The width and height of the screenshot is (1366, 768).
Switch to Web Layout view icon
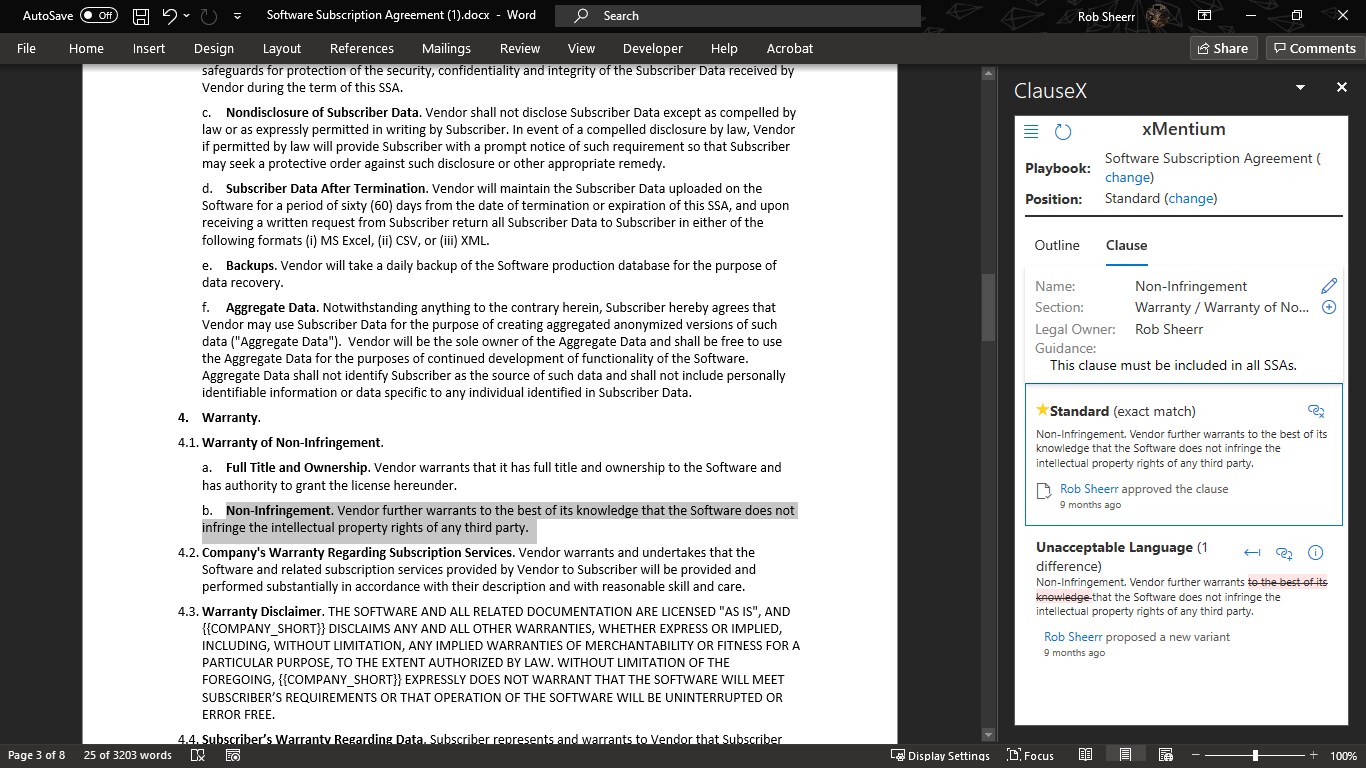pyautogui.click(x=1165, y=755)
